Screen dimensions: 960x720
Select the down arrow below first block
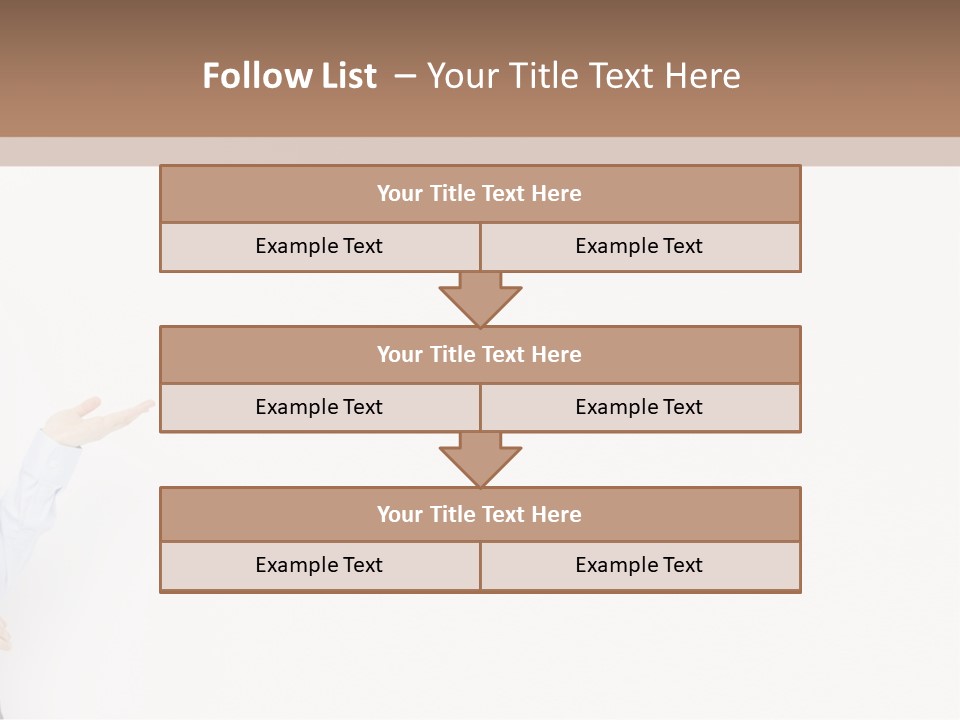(x=480, y=300)
